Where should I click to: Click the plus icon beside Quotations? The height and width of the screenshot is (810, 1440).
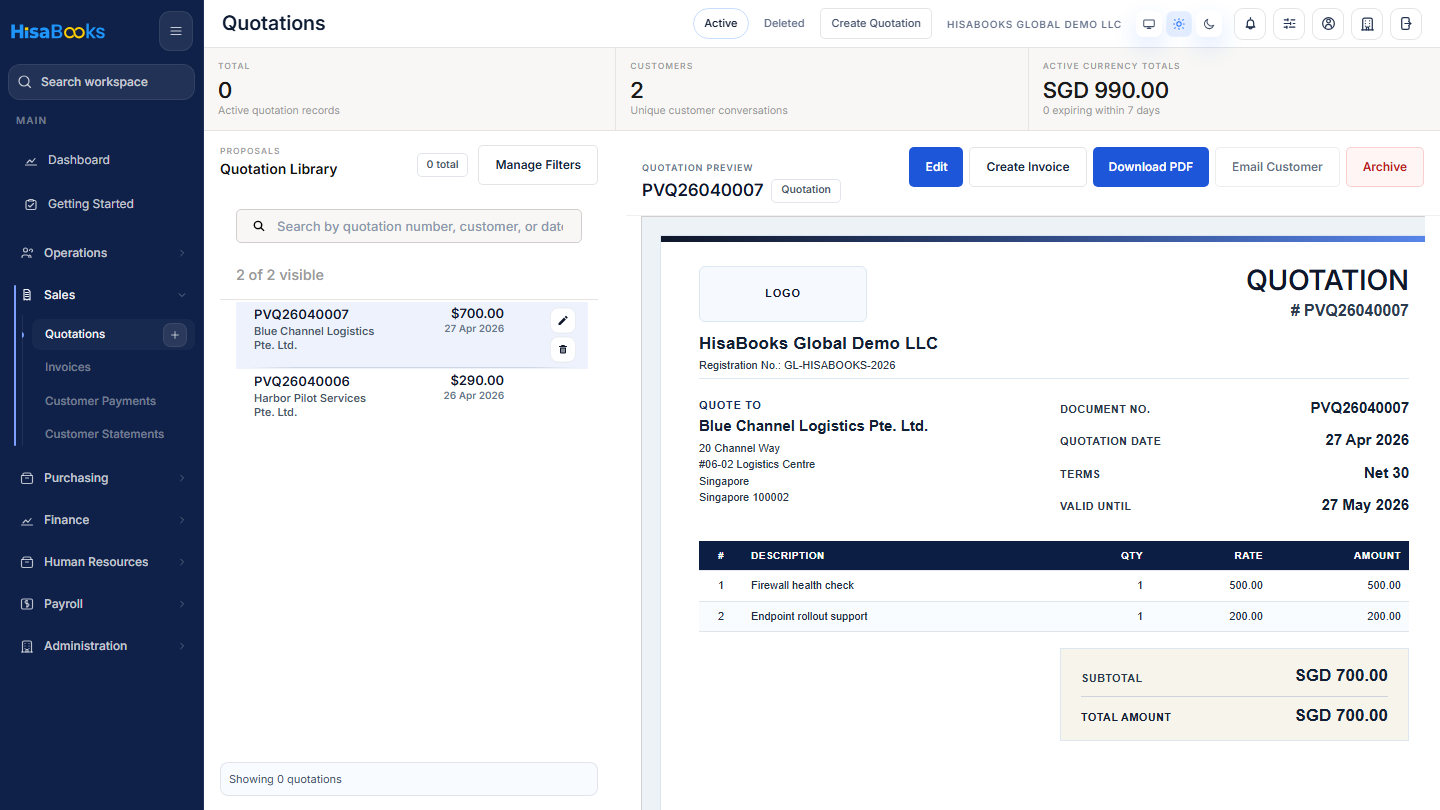tap(175, 335)
